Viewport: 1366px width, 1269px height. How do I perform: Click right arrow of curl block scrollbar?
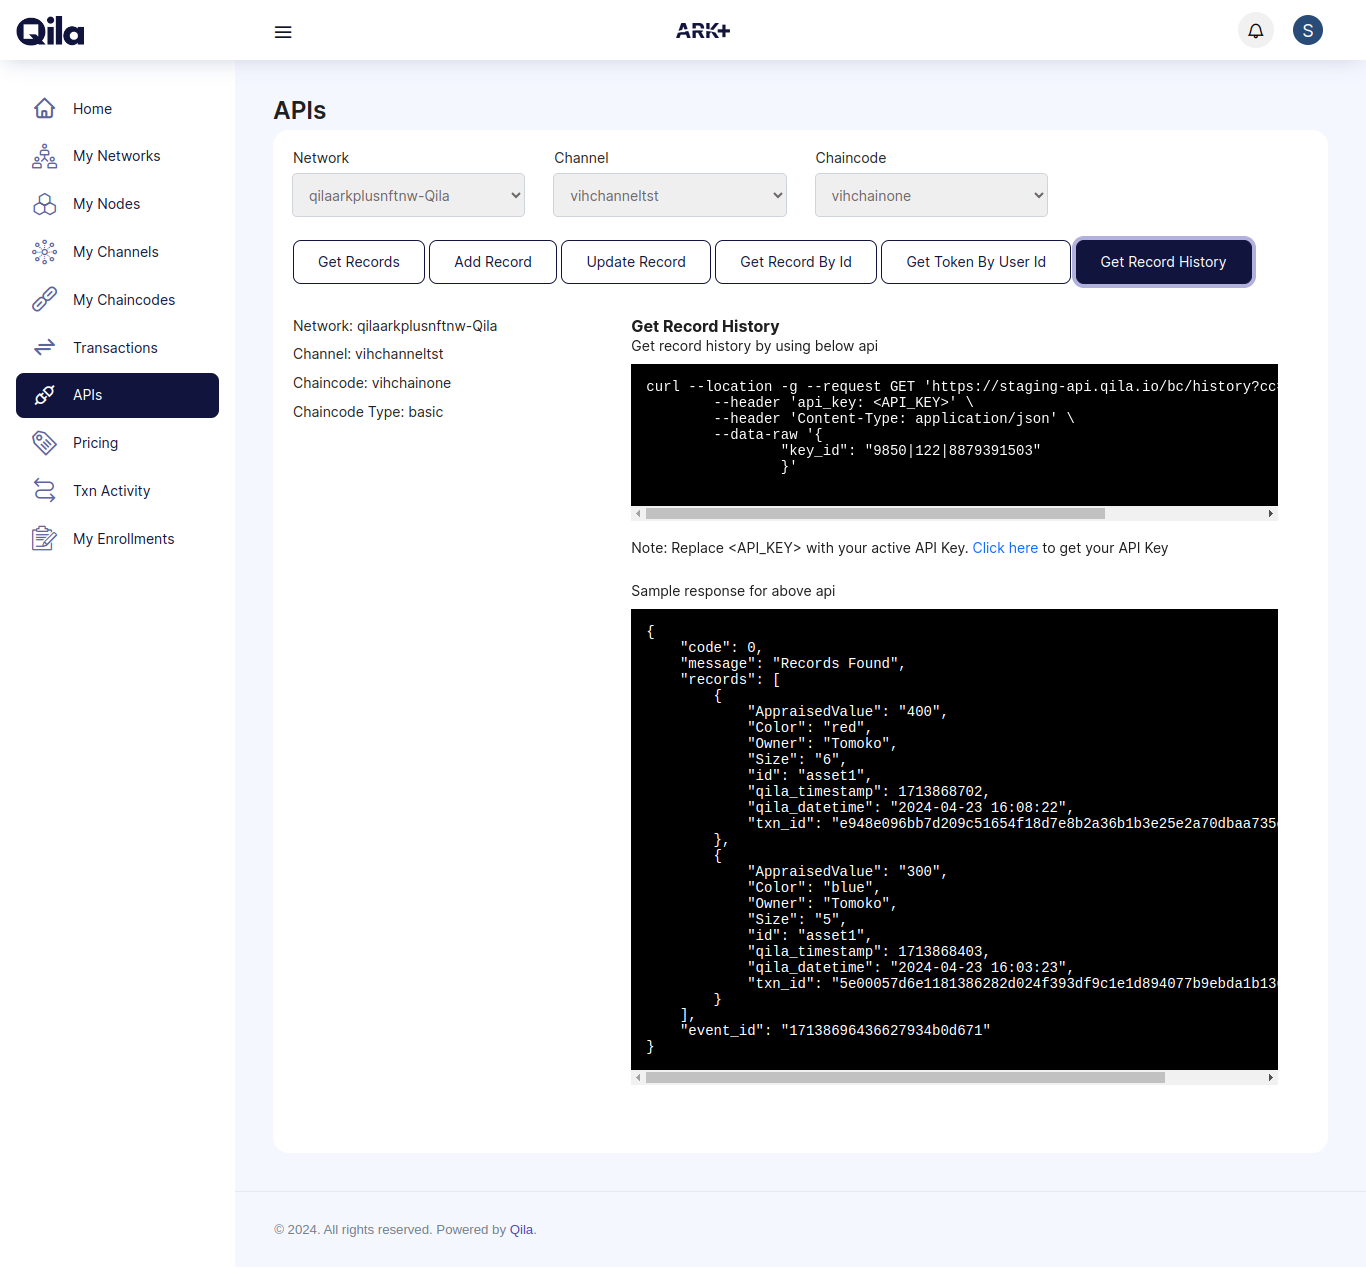pos(1271,513)
